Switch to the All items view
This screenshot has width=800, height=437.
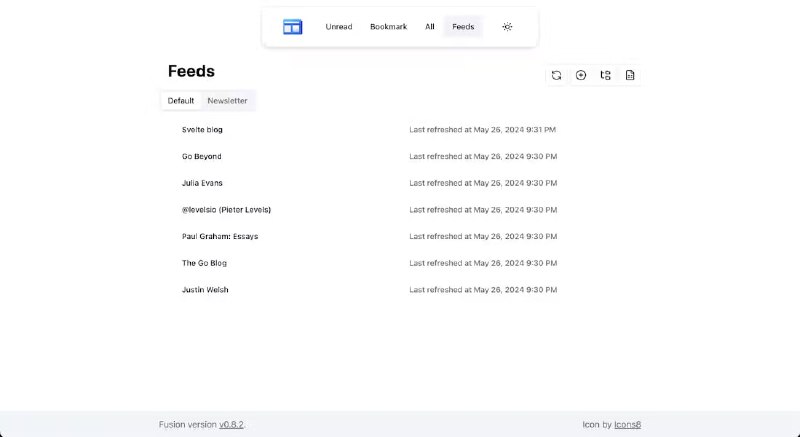430,27
